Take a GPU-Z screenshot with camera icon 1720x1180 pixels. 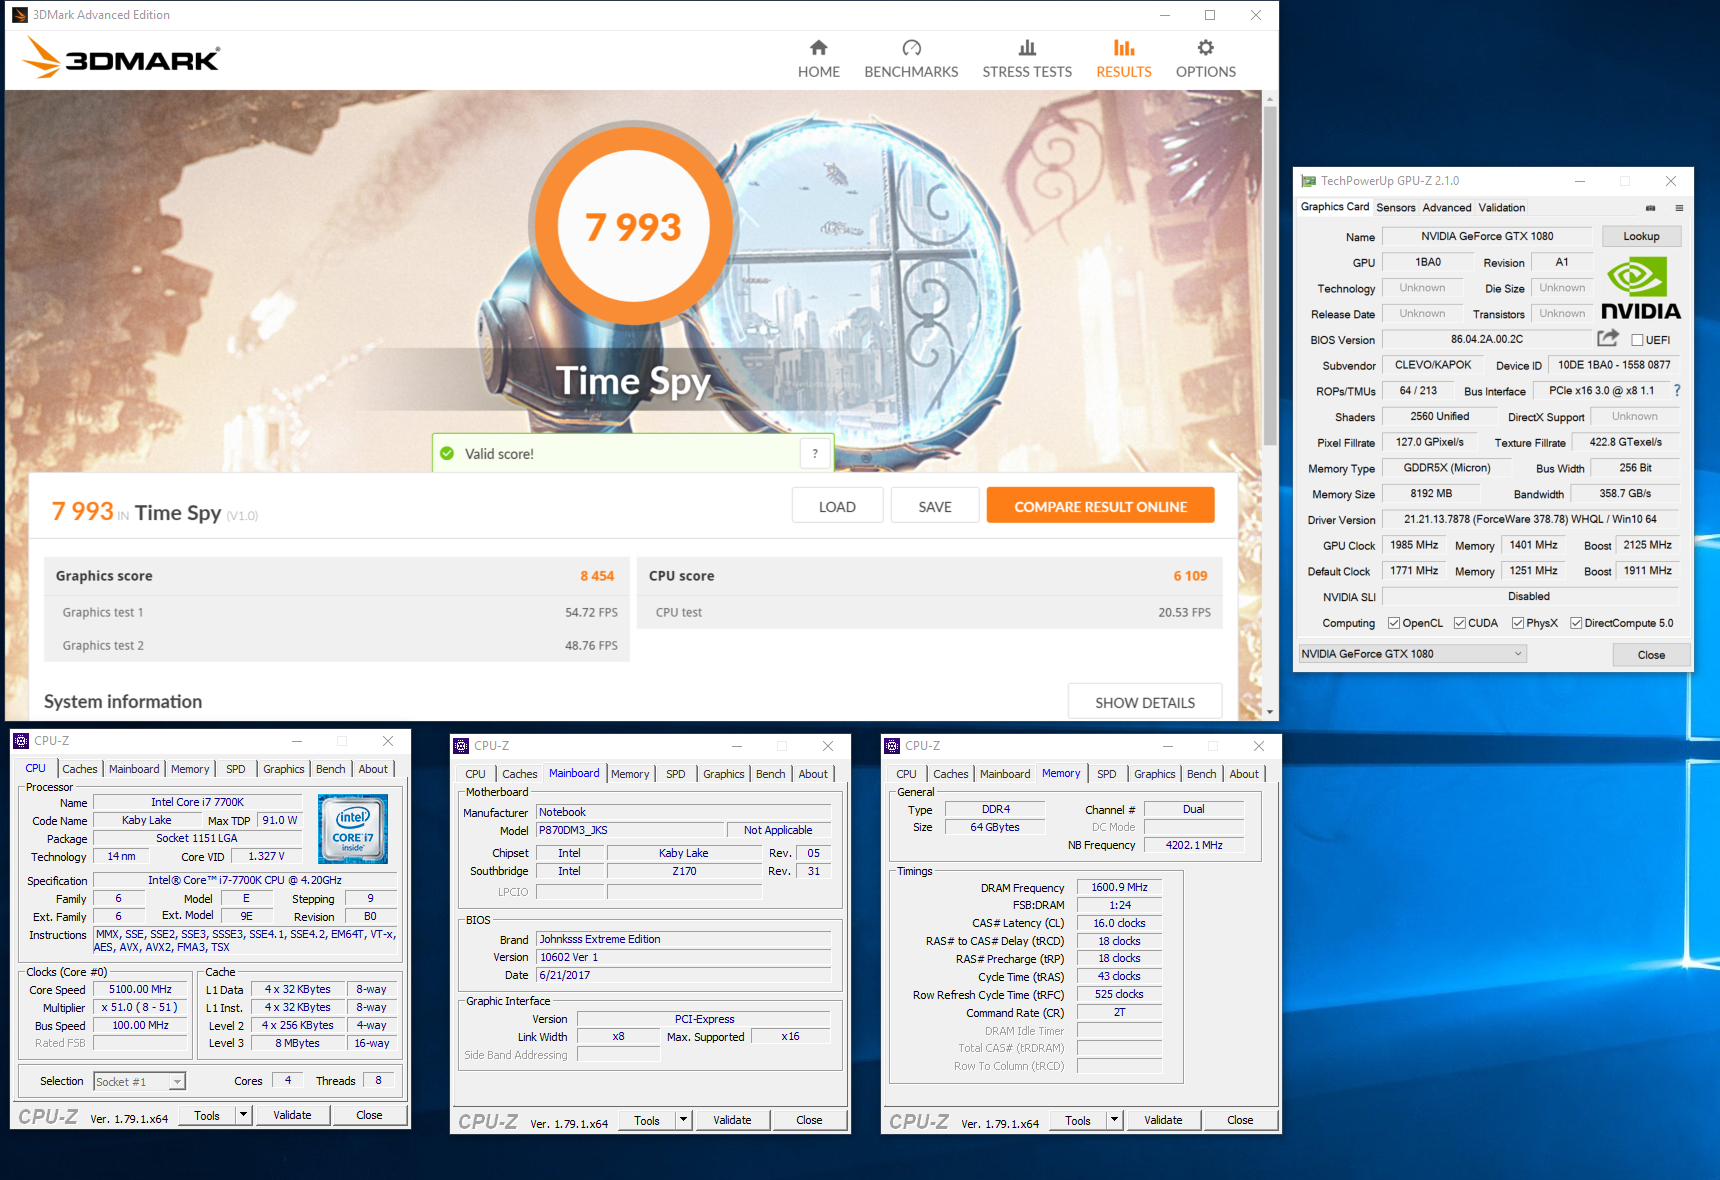(x=1650, y=208)
